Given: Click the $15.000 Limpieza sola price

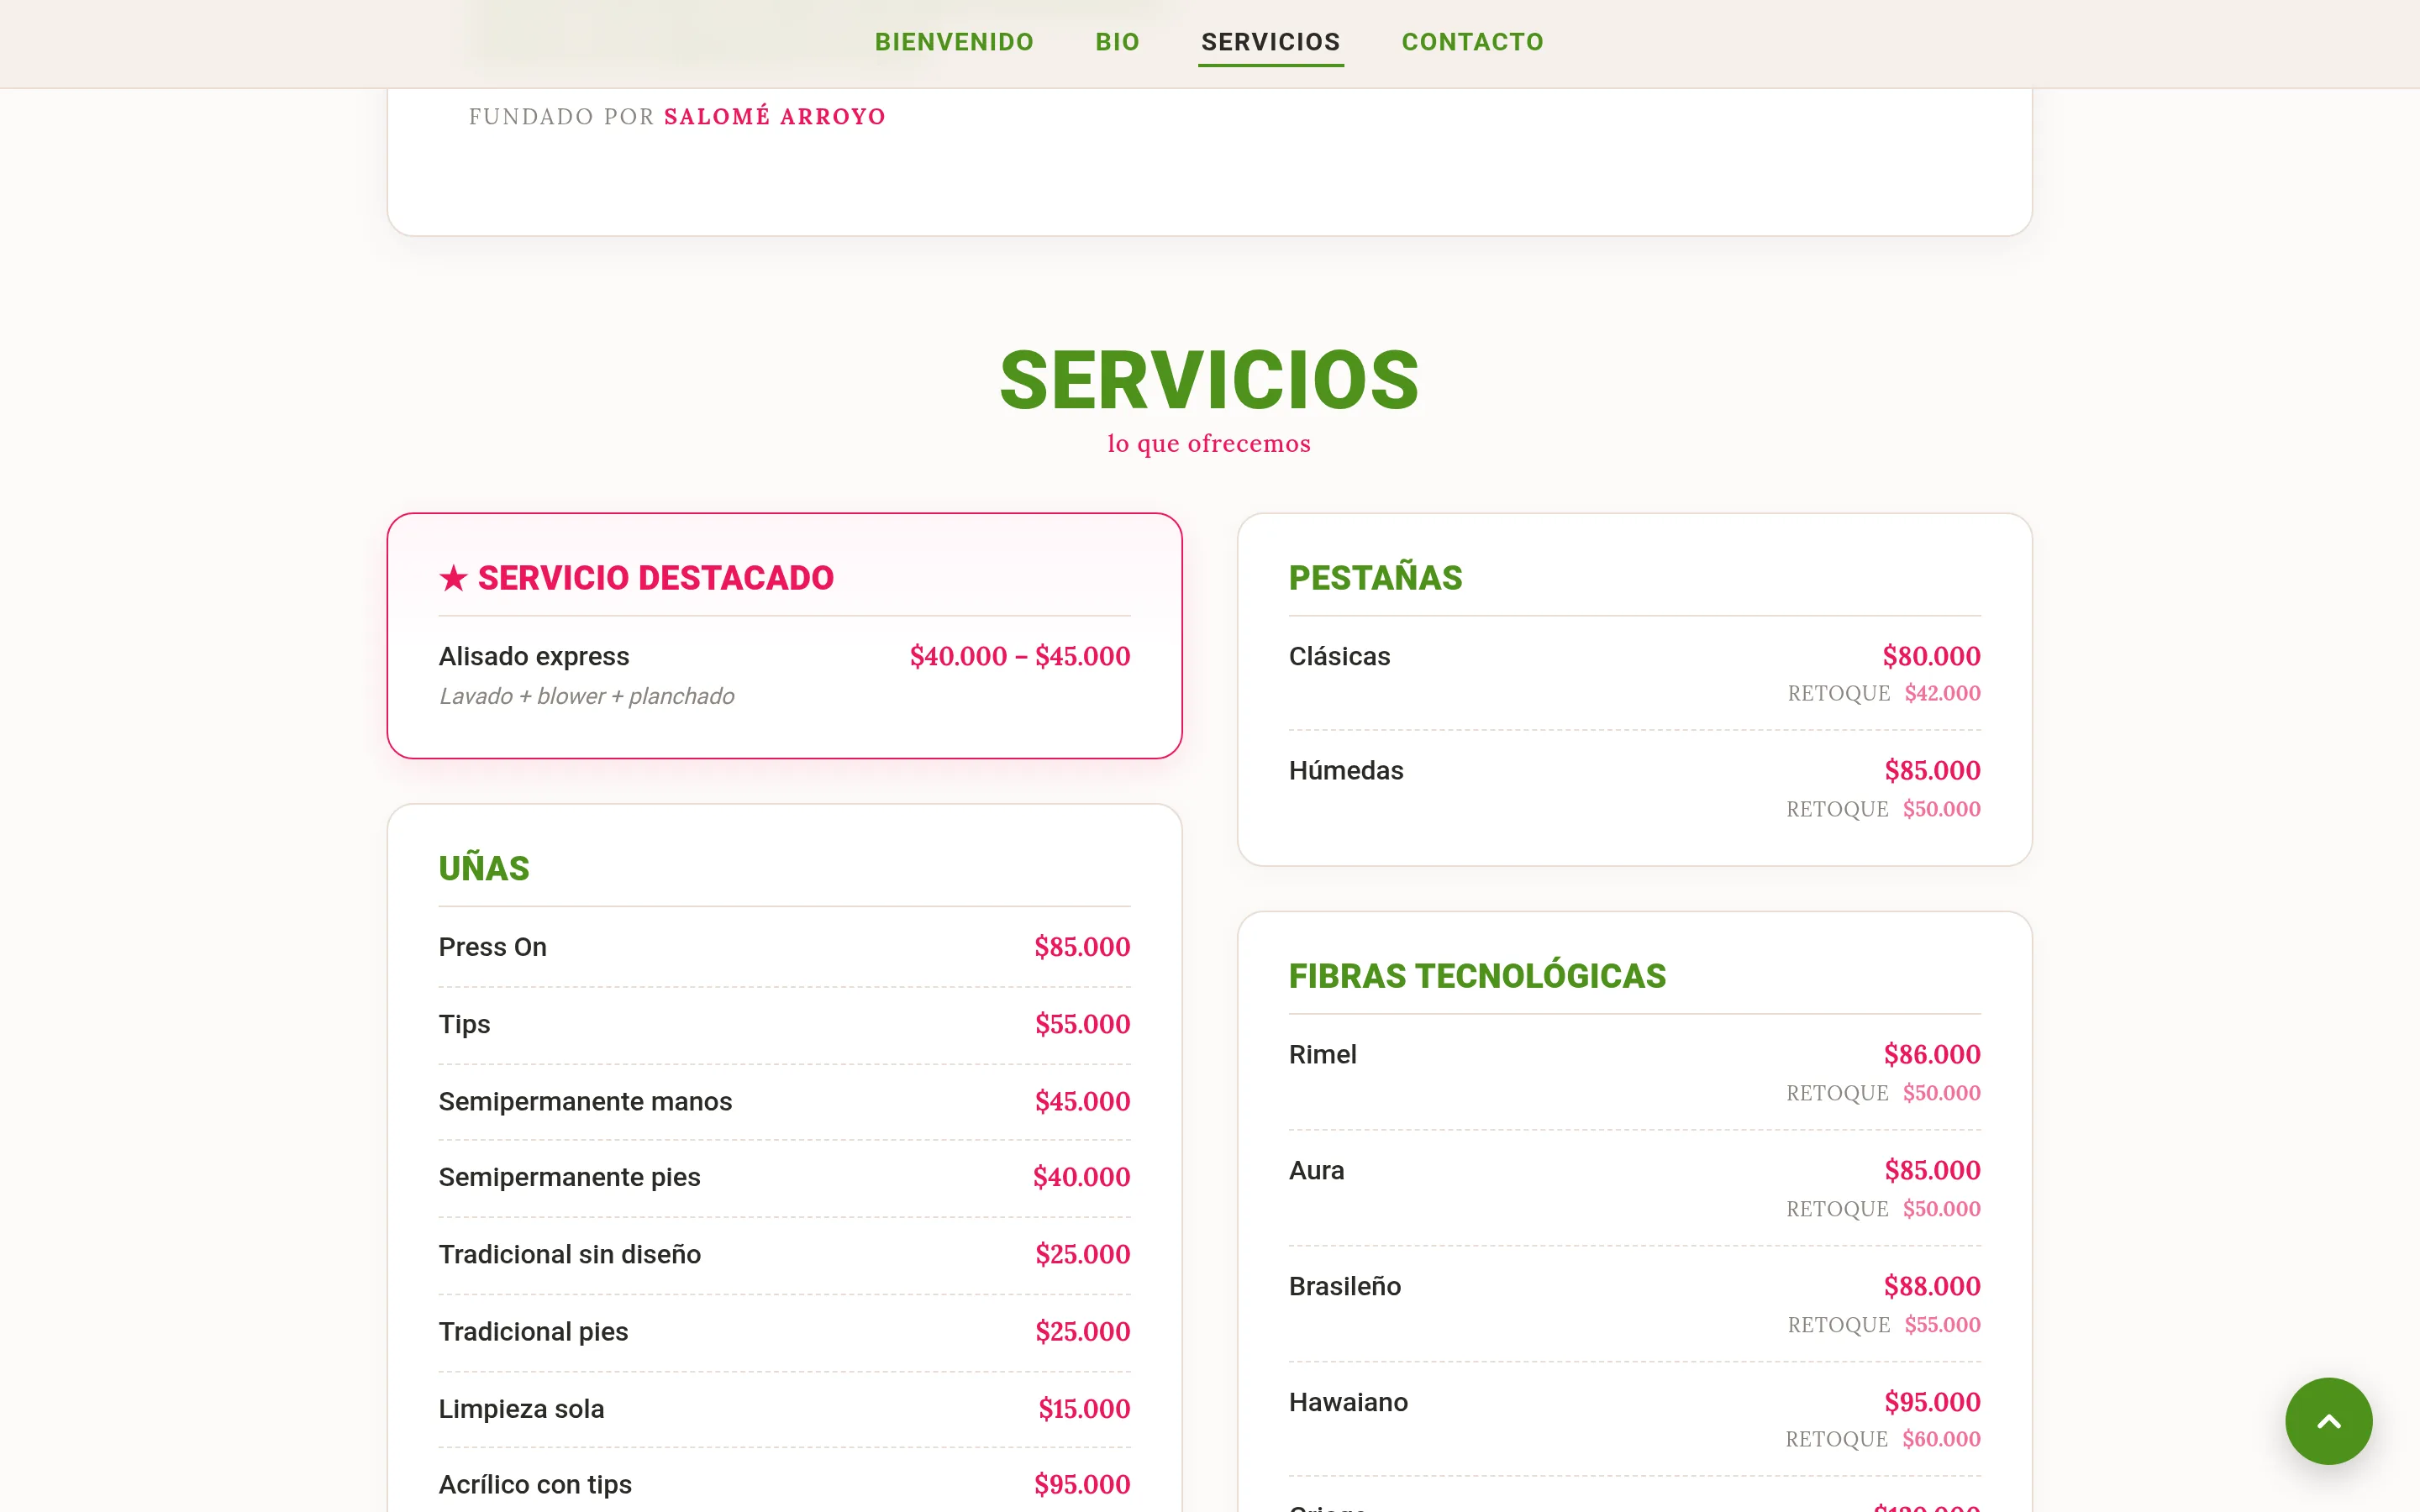Looking at the screenshot, I should click(1084, 1409).
